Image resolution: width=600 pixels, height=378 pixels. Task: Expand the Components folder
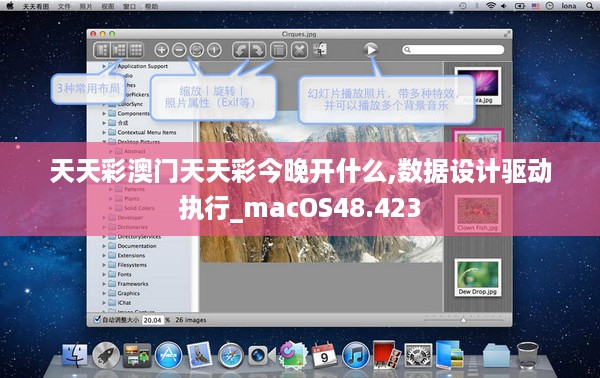[104, 114]
